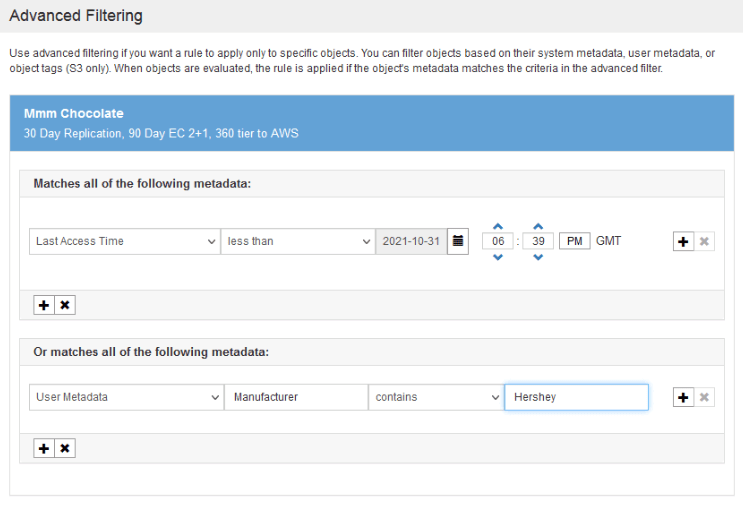Click the Hershey value field
Screen dimensions: 743x507
point(577,397)
